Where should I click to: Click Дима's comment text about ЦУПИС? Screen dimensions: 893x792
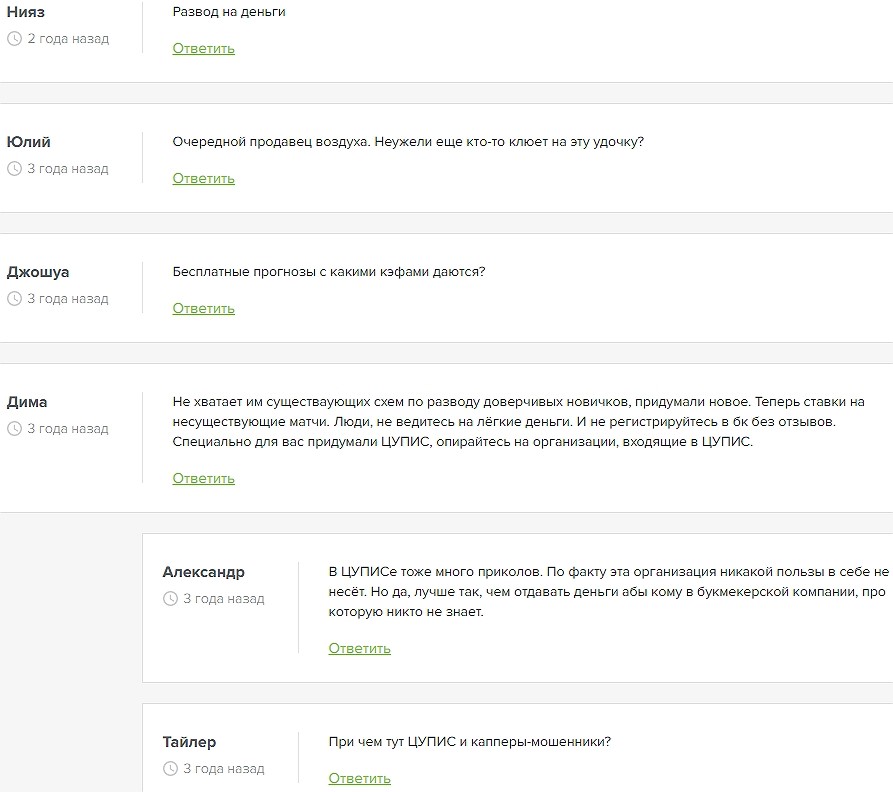(518, 421)
